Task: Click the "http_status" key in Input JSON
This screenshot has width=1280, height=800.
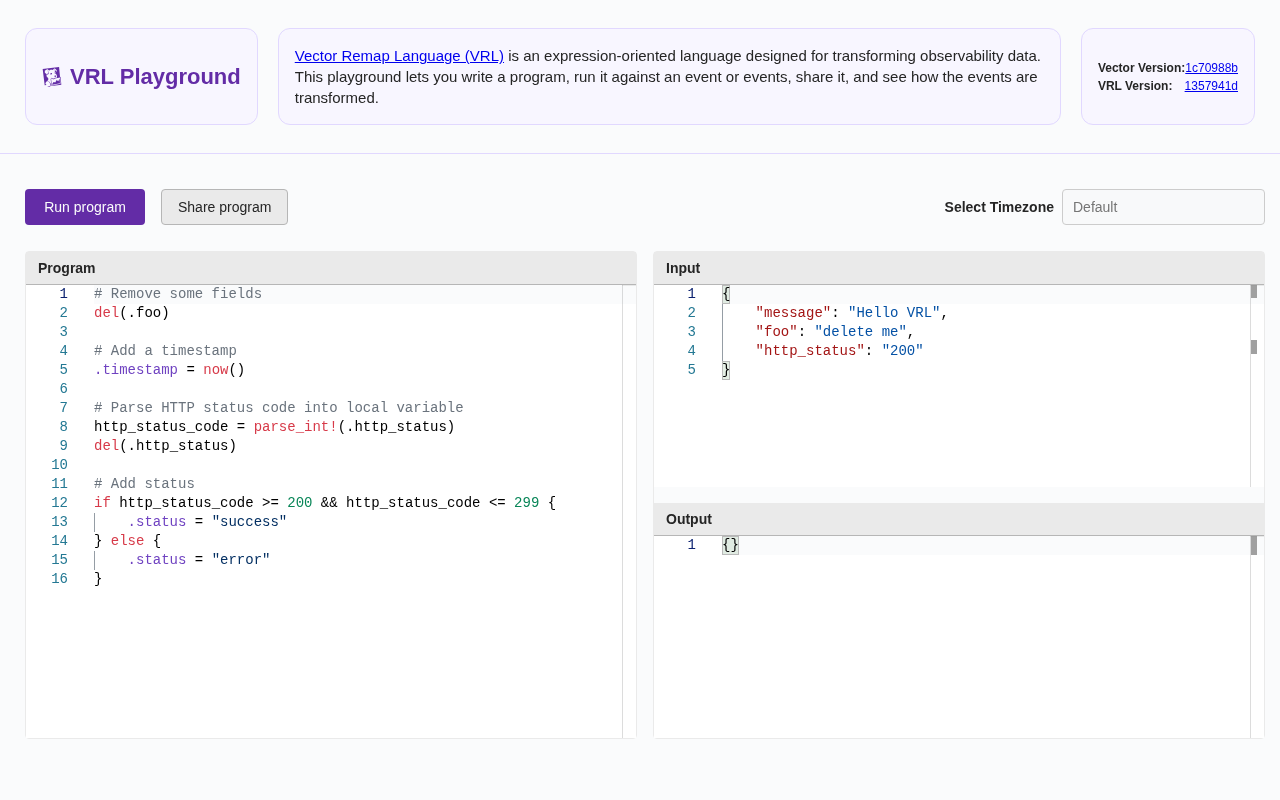Action: click(x=809, y=351)
